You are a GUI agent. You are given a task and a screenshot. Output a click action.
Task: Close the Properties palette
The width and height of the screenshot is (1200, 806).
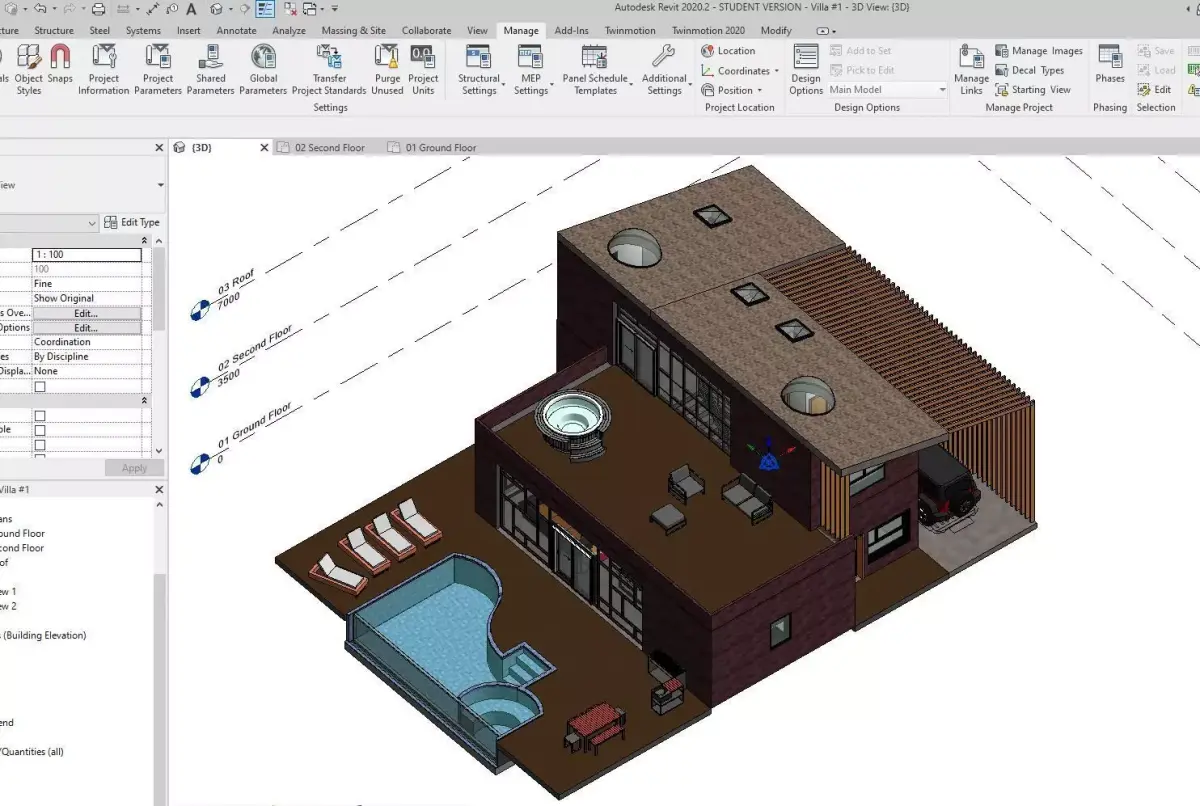[159, 148]
